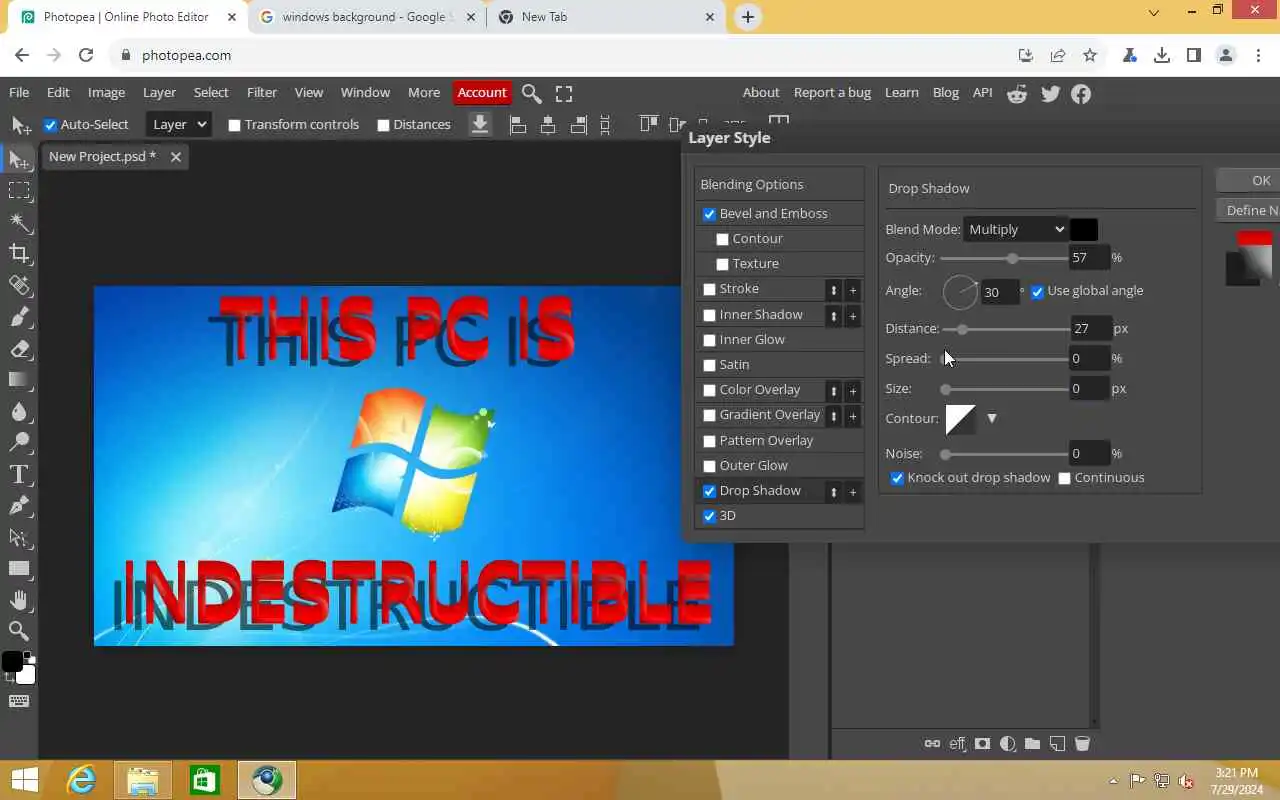Open Chrome tab search chevron

pyautogui.click(x=1154, y=13)
